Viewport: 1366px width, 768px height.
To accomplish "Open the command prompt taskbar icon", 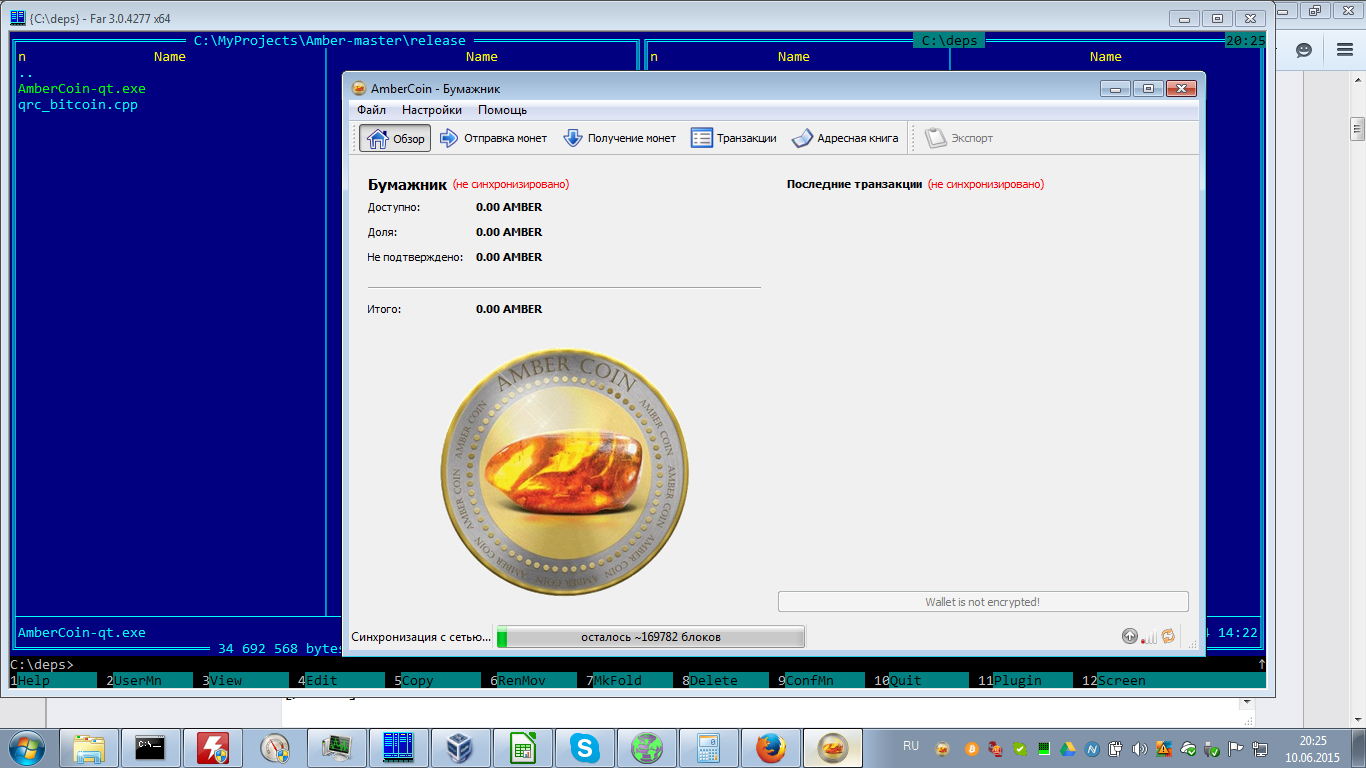I will click(x=151, y=747).
